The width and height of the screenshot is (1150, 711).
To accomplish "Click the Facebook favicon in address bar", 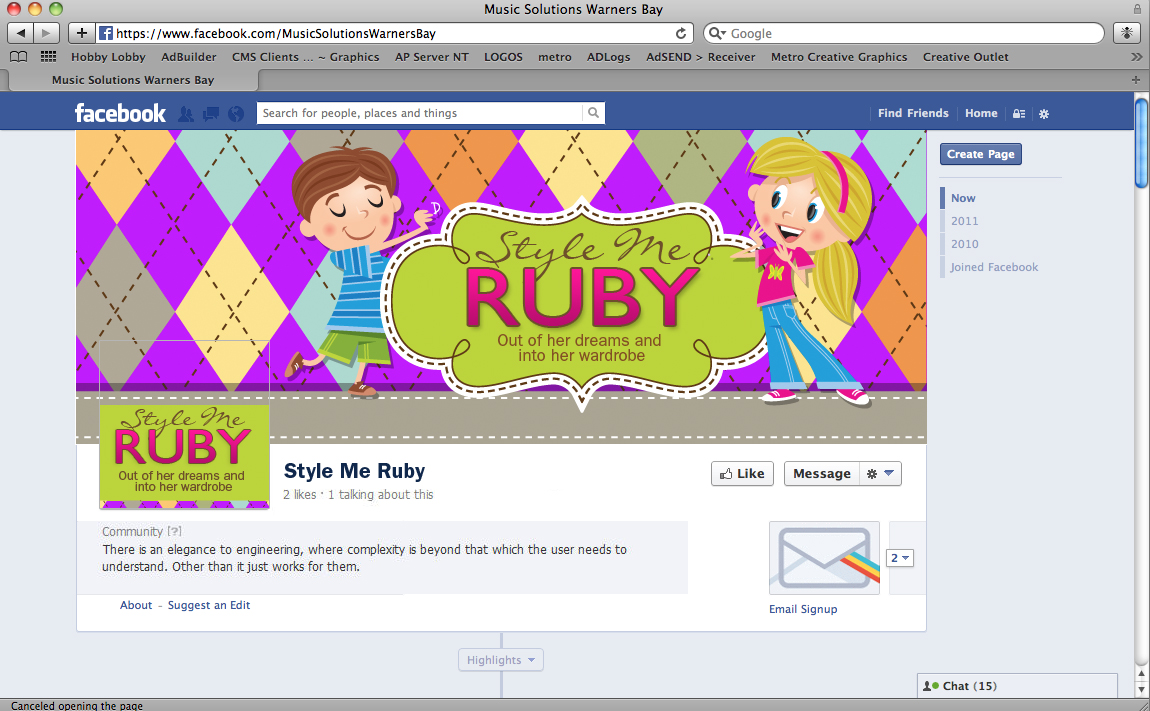I will 106,33.
